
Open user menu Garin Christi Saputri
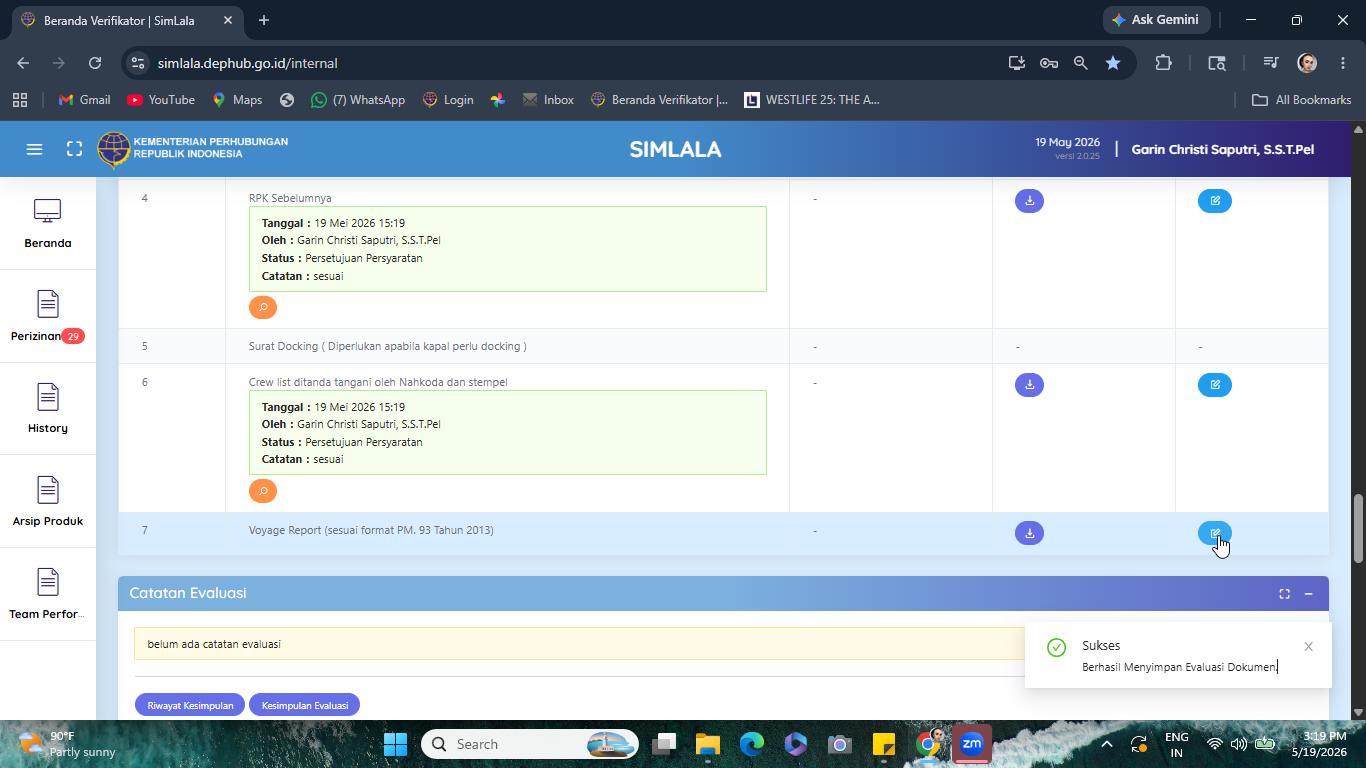click(1222, 149)
